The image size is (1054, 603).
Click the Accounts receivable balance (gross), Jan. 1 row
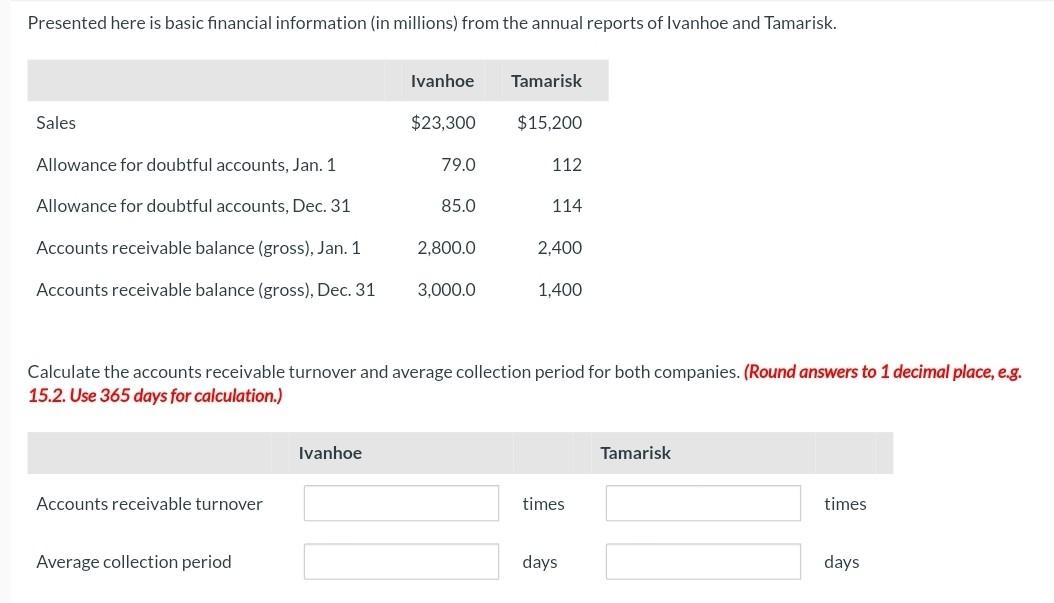[198, 247]
